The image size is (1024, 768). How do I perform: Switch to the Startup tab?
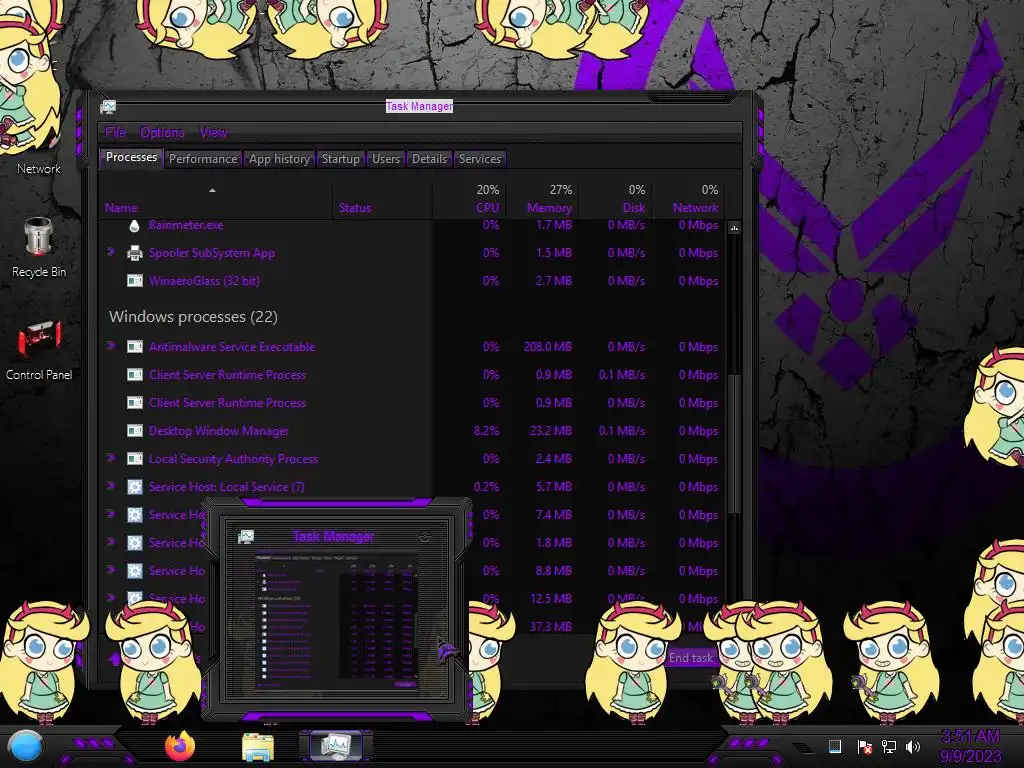click(340, 159)
